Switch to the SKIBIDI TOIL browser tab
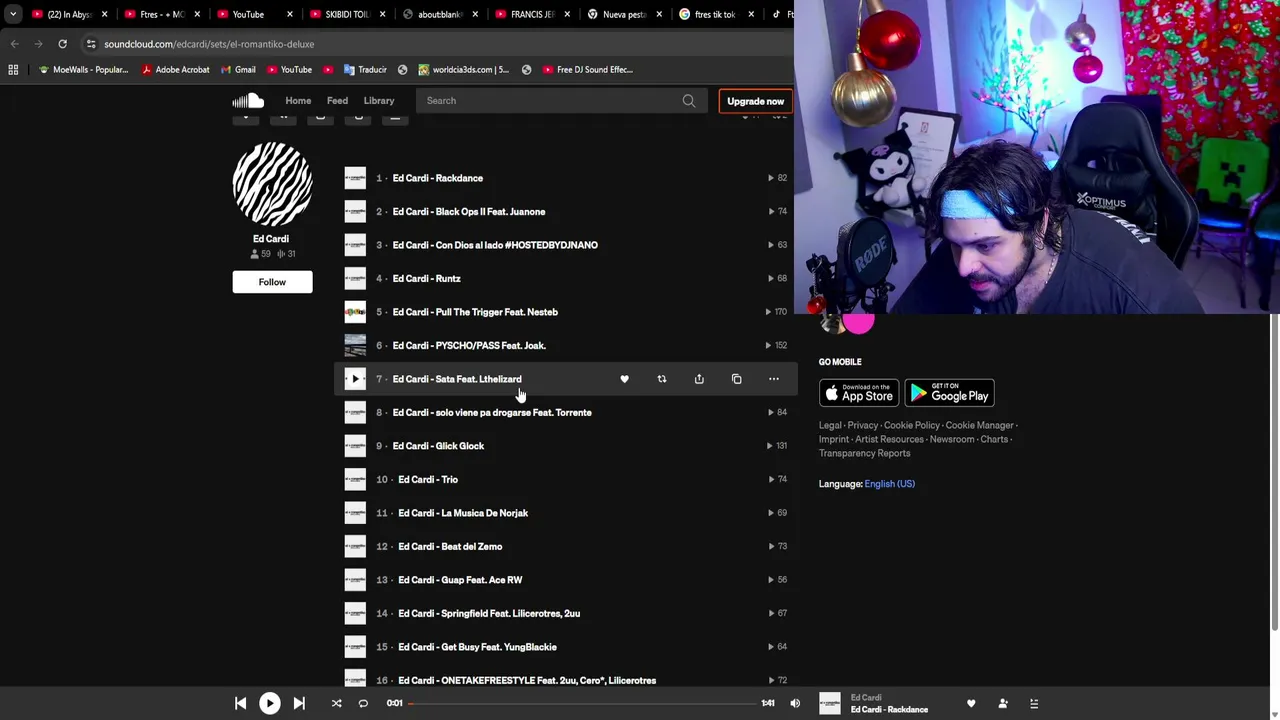The width and height of the screenshot is (1280, 720). click(x=340, y=14)
